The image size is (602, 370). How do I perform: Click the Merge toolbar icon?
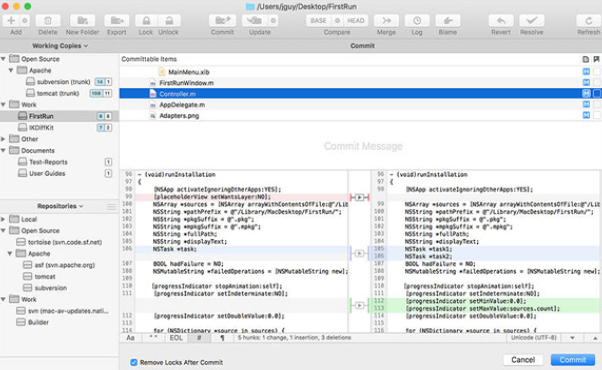(386, 20)
